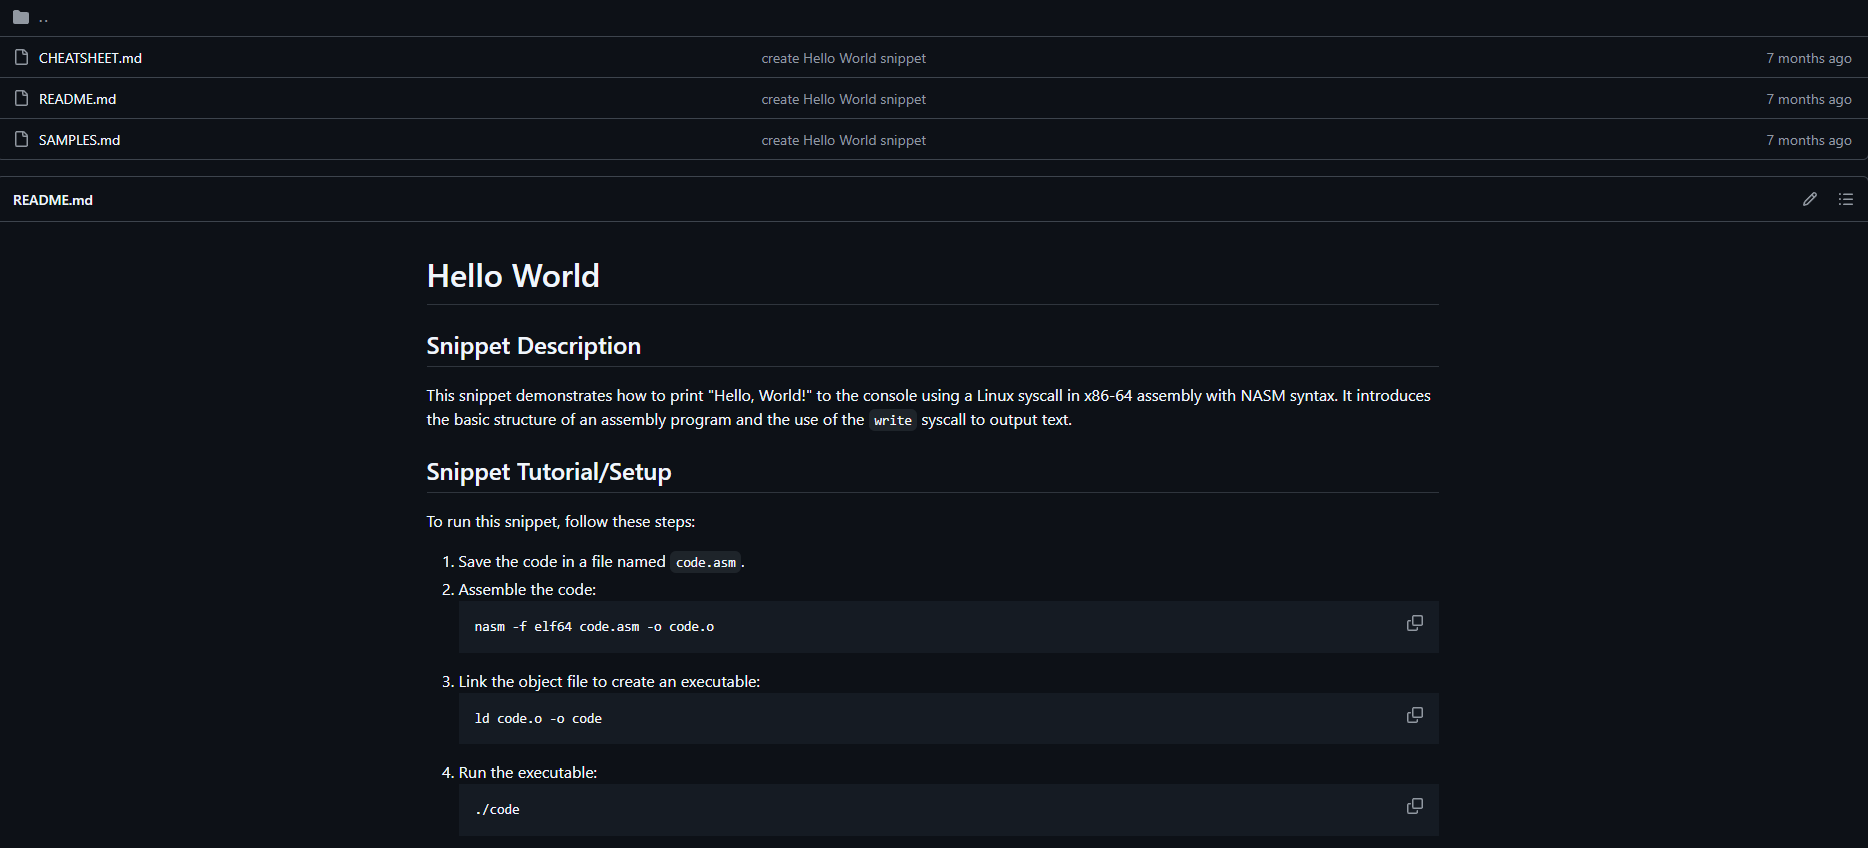
Task: Open commit message for CHEATSHEET.md row
Action: click(x=843, y=58)
